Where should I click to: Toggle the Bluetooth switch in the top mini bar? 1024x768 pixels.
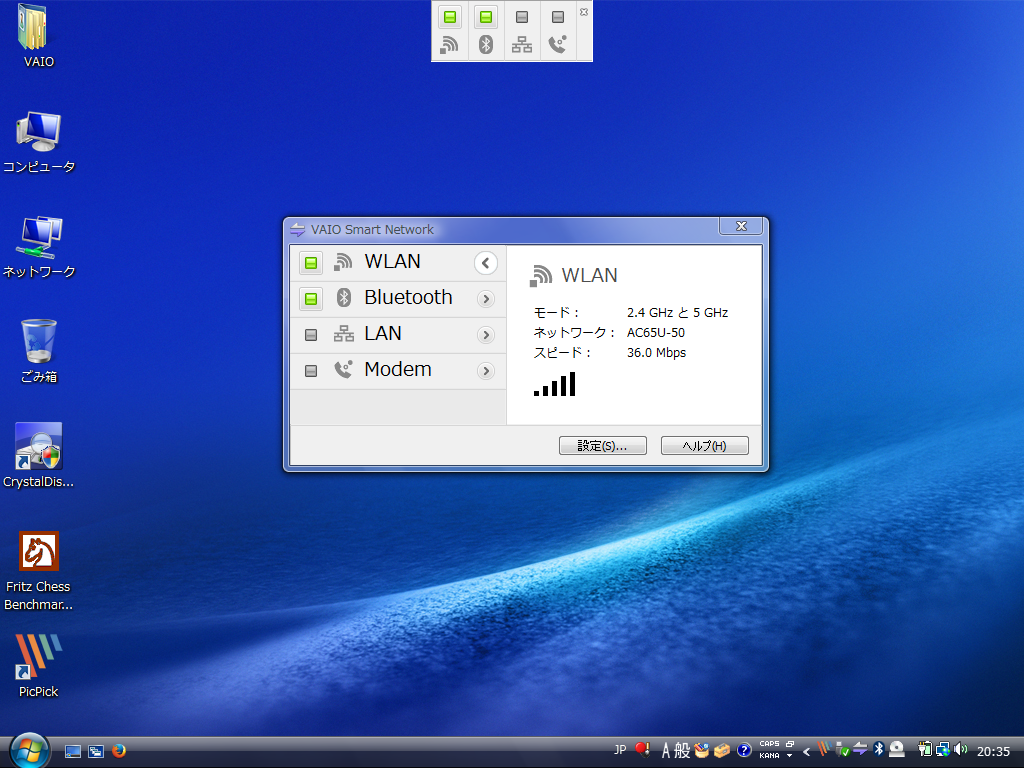point(486,17)
